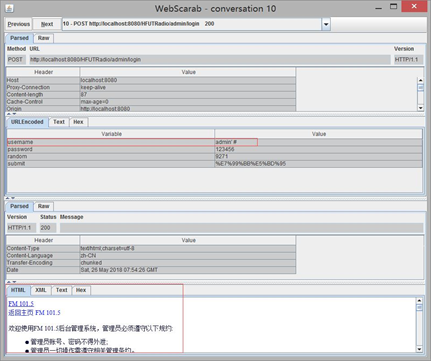Click the Variable column header
This screenshot has width=431, height=361.
[x=111, y=134]
